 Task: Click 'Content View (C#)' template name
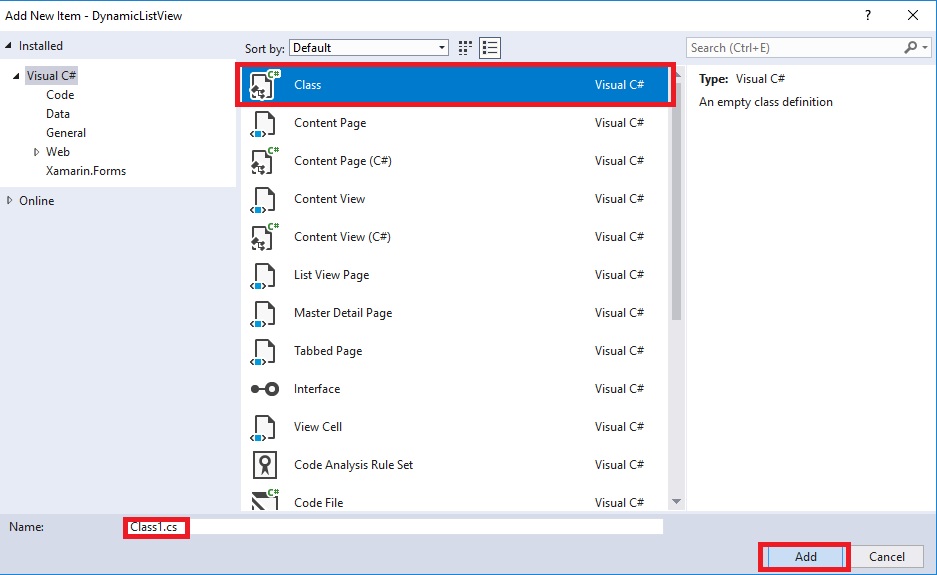pos(342,237)
